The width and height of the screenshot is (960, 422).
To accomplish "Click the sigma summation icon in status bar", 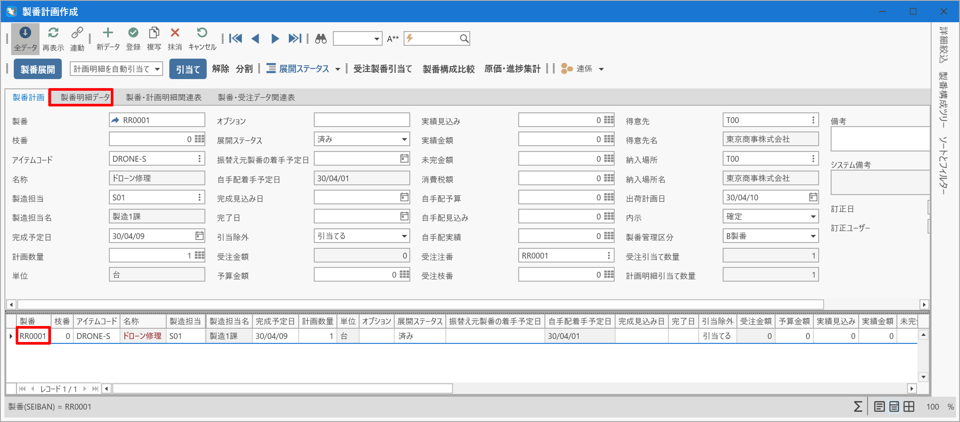I will (x=858, y=407).
